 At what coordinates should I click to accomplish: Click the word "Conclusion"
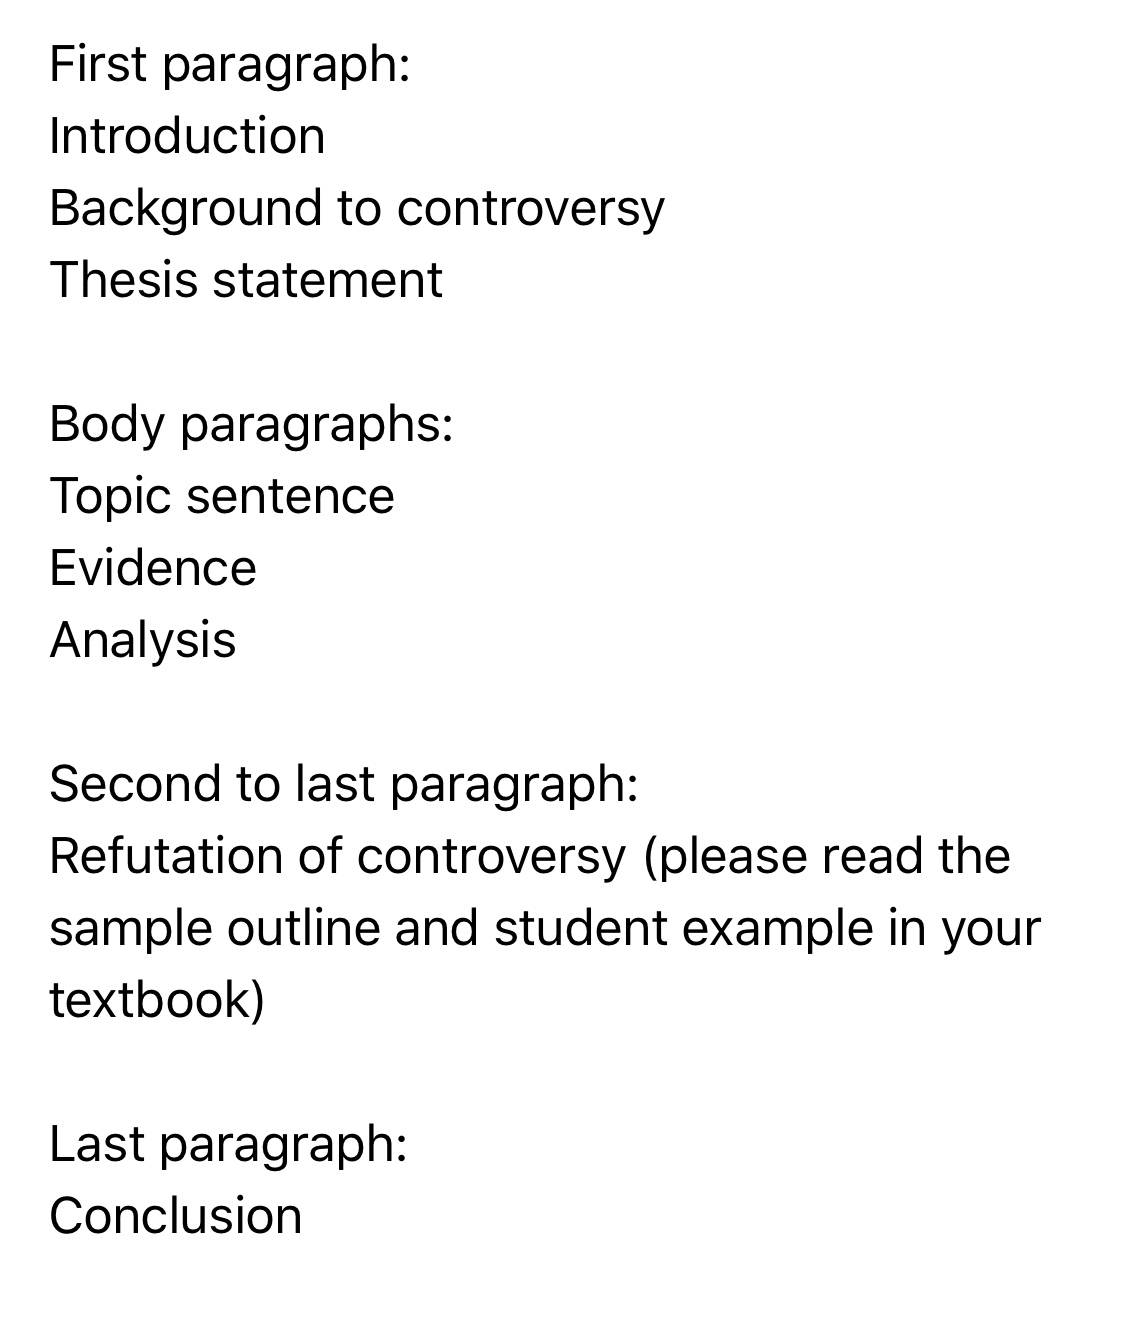[x=176, y=1216]
